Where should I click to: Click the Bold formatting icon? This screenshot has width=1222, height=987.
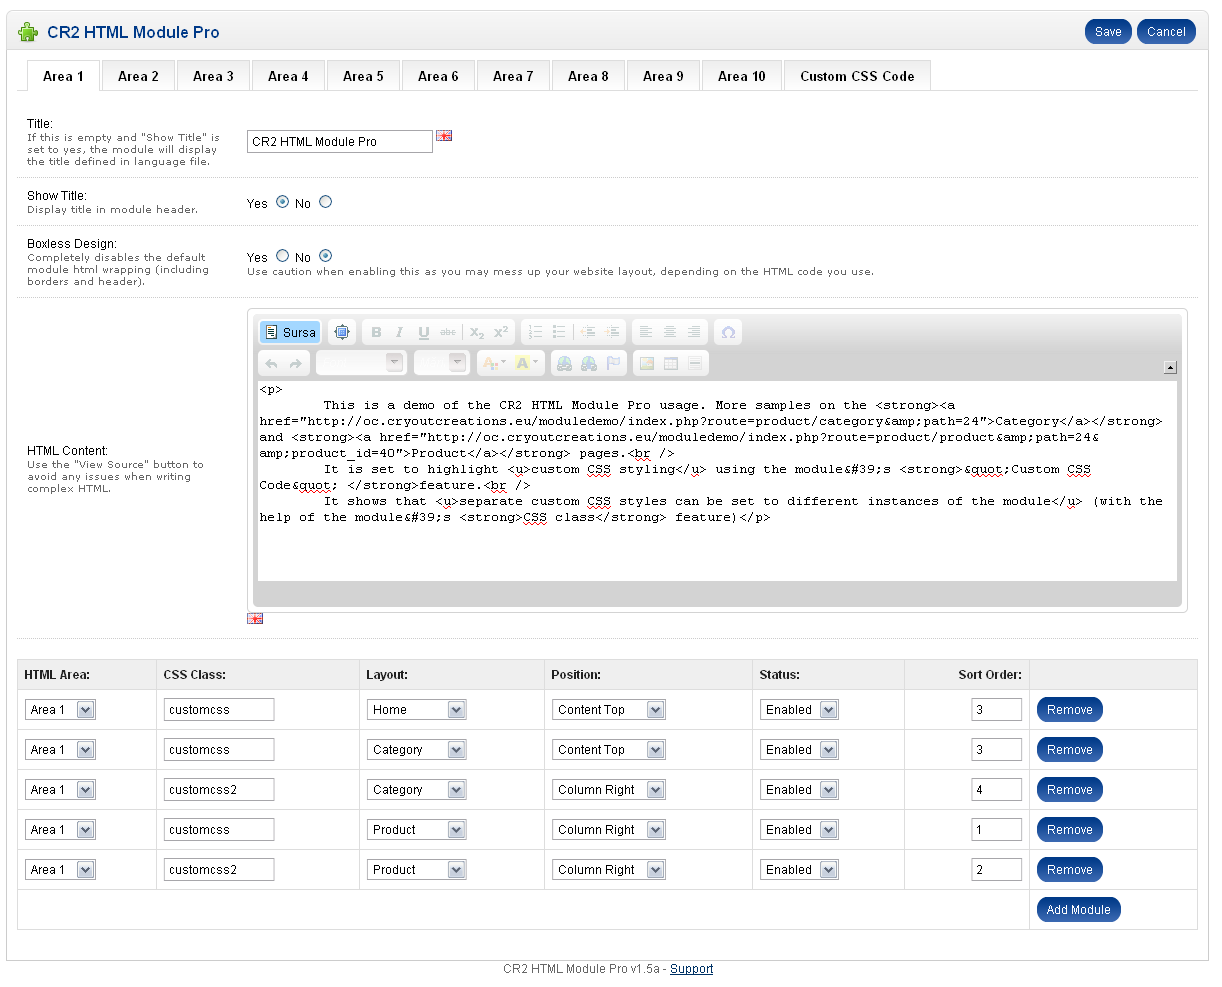pyautogui.click(x=376, y=332)
